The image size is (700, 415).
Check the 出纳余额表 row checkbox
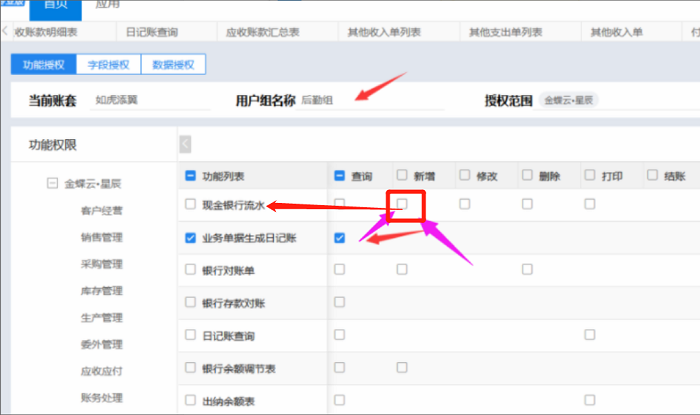click(191, 400)
